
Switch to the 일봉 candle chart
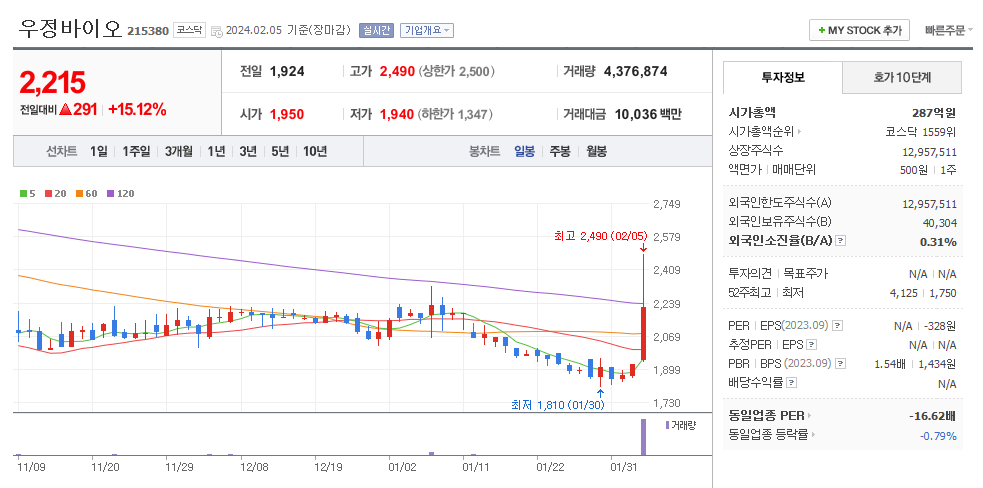[524, 151]
